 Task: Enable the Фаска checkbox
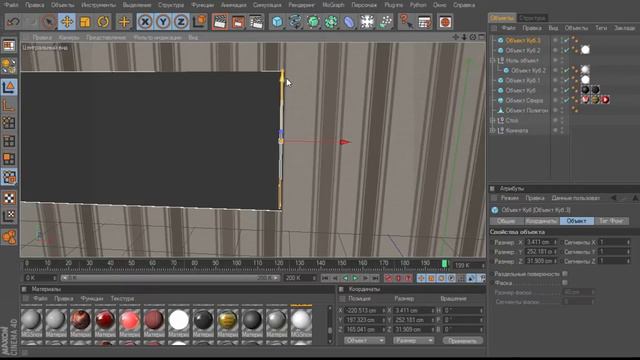click(565, 282)
